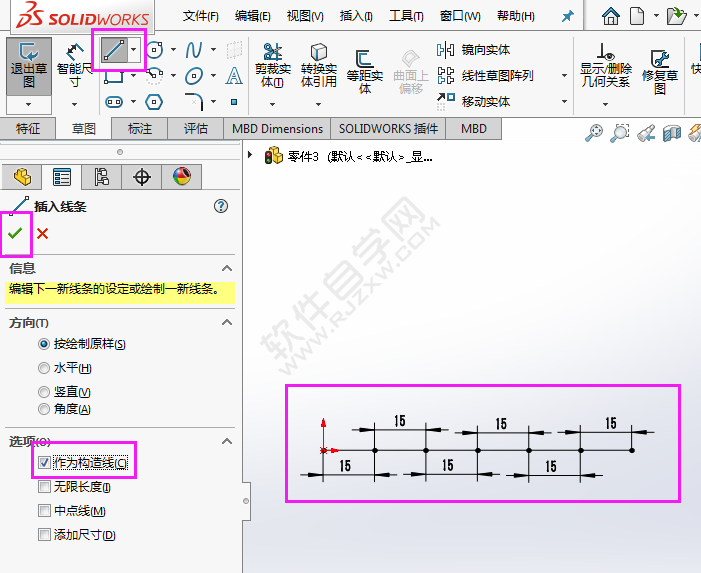Click Mirror Entities (镜向实体)
The image size is (701, 573).
click(x=474, y=50)
